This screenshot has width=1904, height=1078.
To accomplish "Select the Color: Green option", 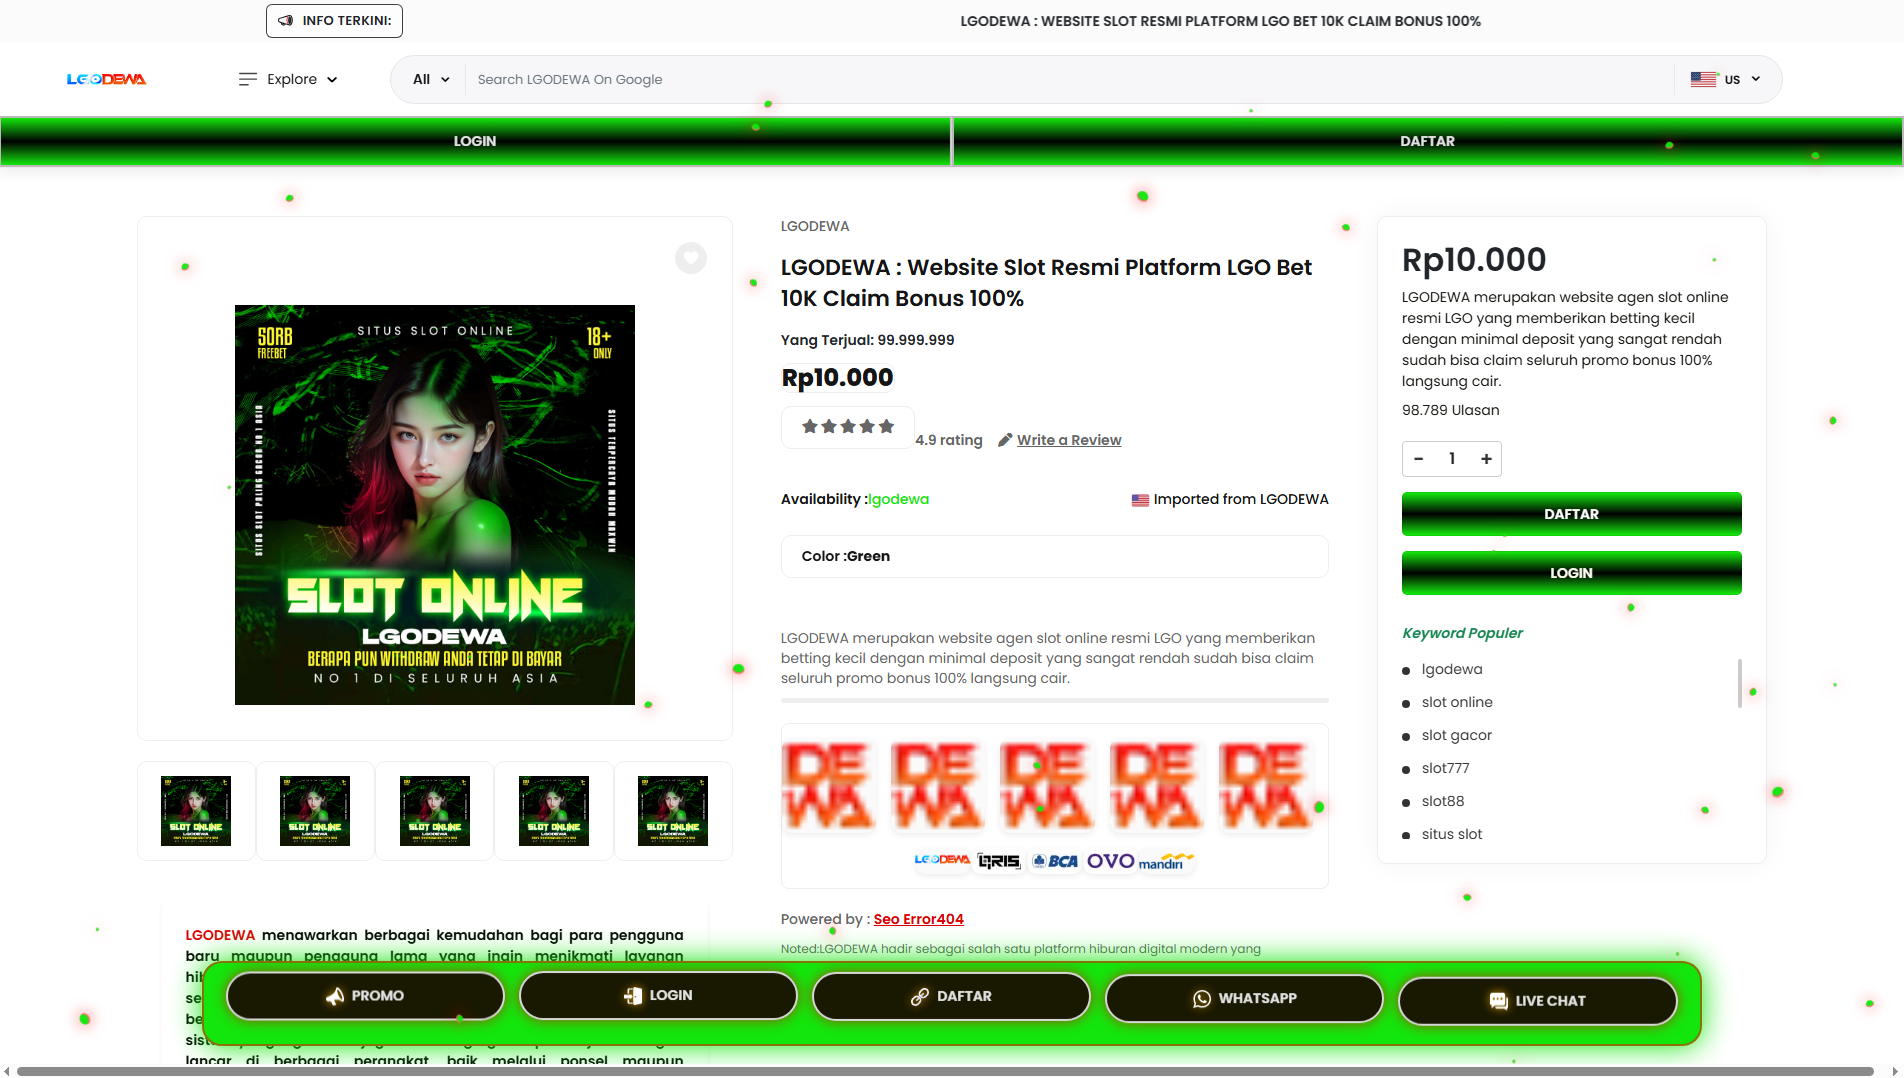I will (1055, 556).
